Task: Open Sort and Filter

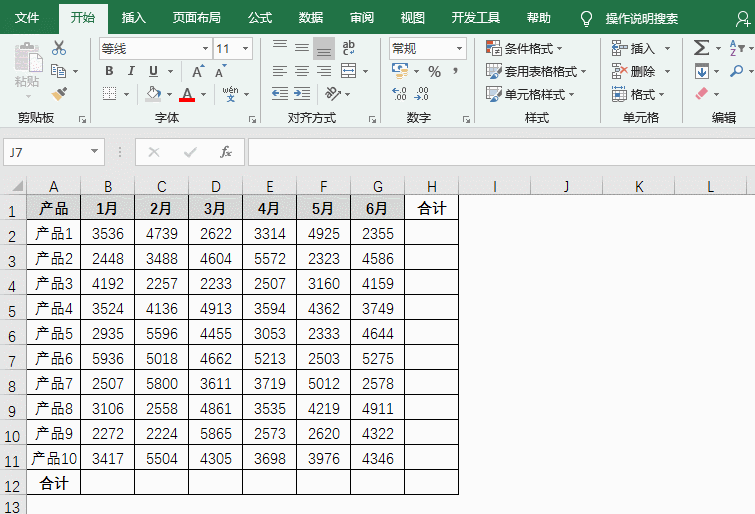Action: pos(737,48)
